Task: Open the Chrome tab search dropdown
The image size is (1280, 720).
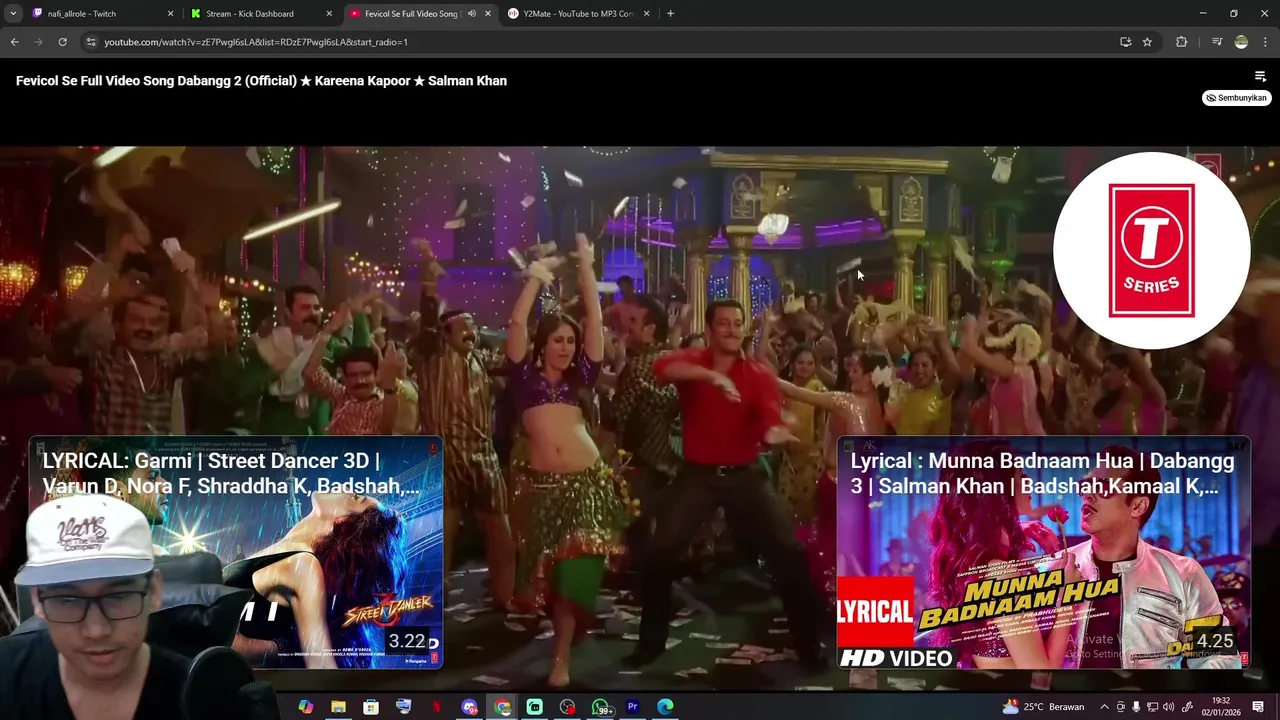Action: [13, 13]
